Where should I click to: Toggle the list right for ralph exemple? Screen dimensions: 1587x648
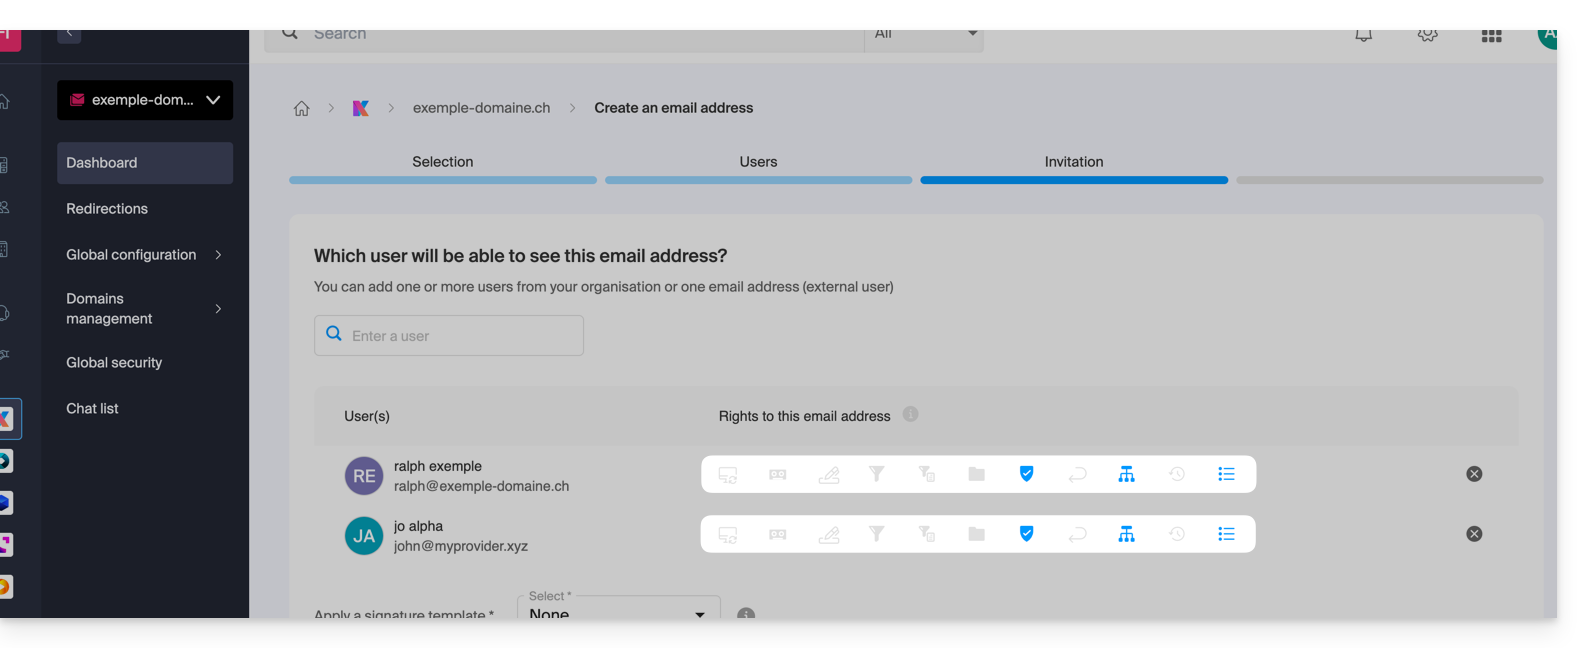(1226, 474)
